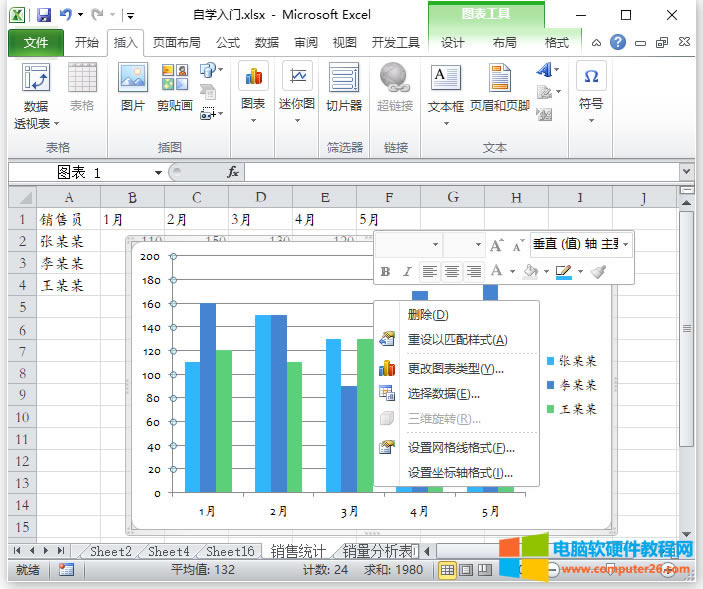Image resolution: width=703 pixels, height=589 pixels.
Task: Toggle bold in the mini toolbar
Action: (x=385, y=271)
